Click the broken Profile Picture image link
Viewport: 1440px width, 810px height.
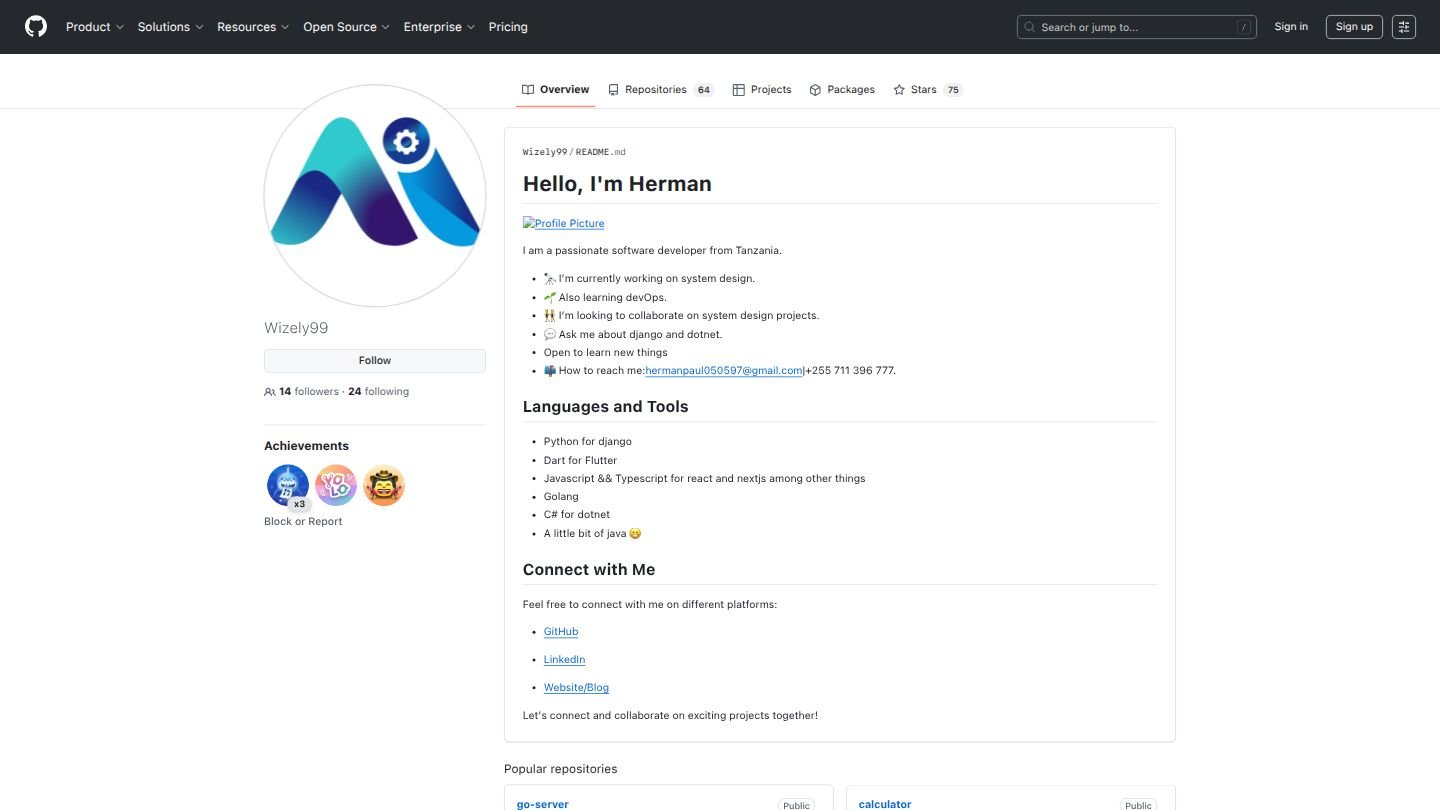563,223
